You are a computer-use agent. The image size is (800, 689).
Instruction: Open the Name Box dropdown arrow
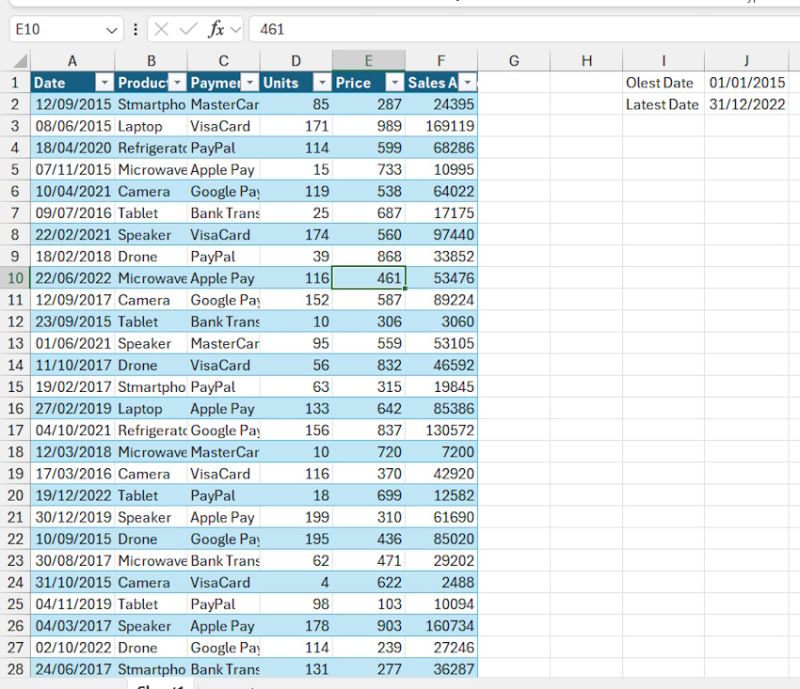(112, 29)
